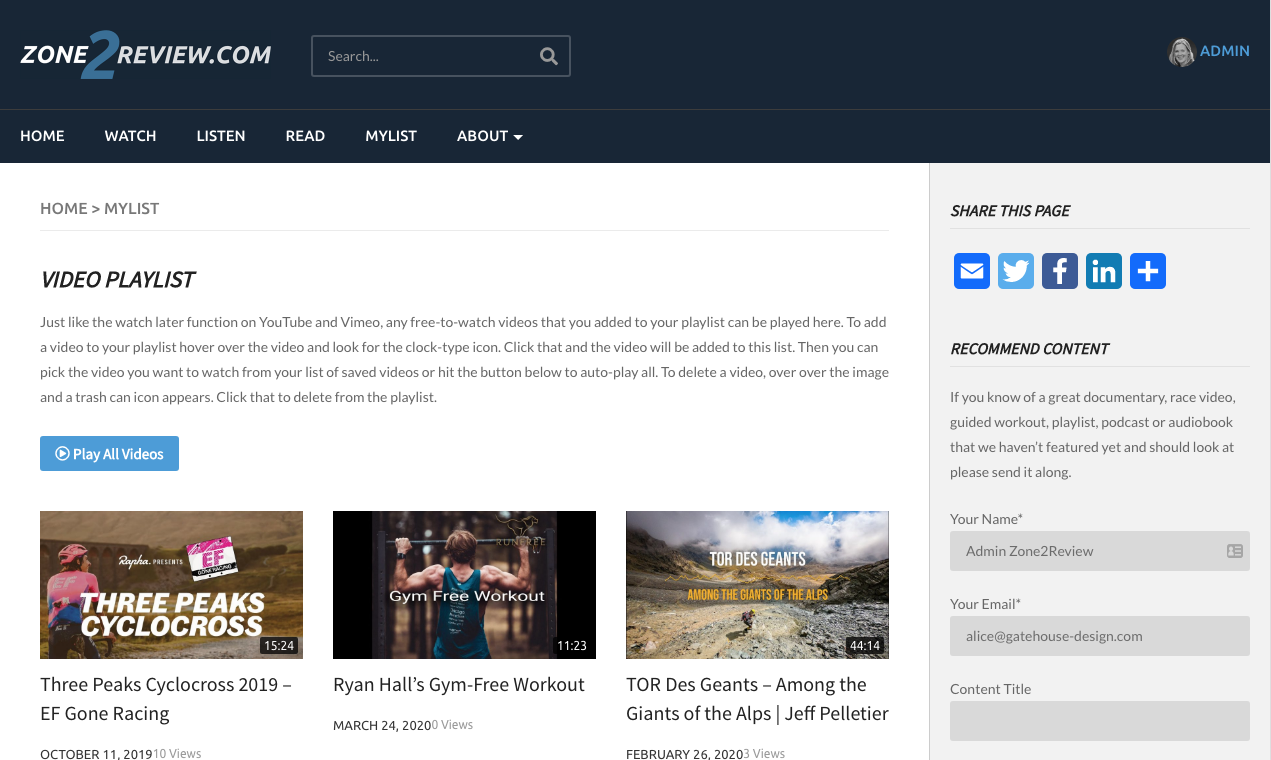Open the READ menu item

pyautogui.click(x=305, y=136)
